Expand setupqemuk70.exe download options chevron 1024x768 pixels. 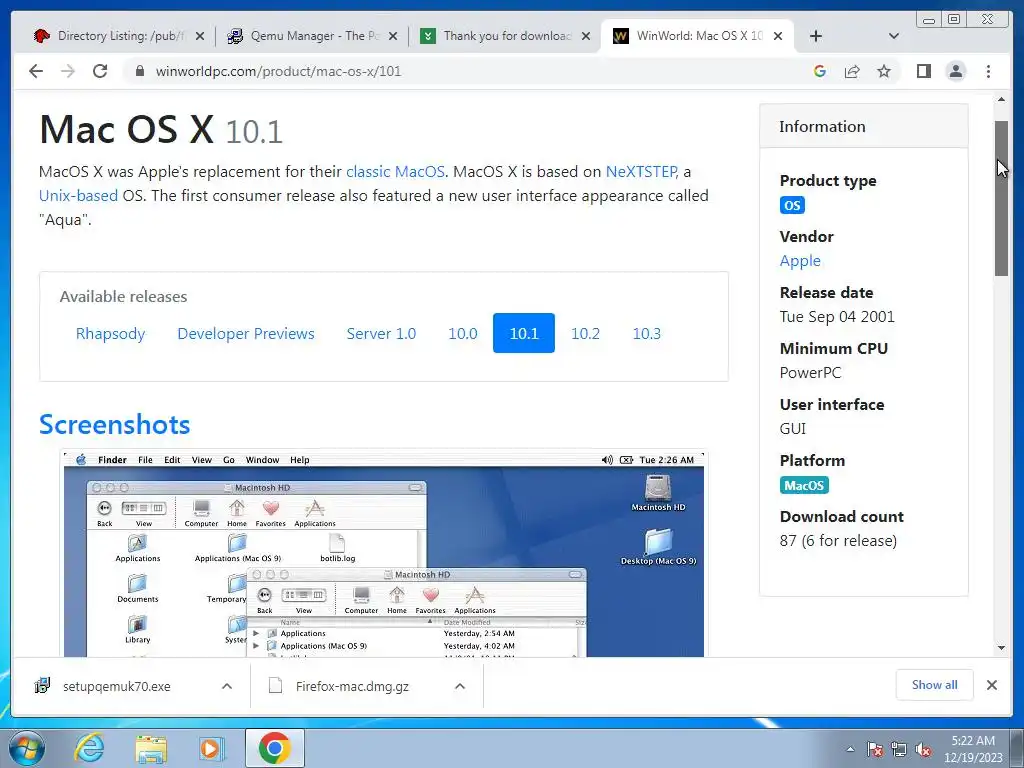[227, 686]
